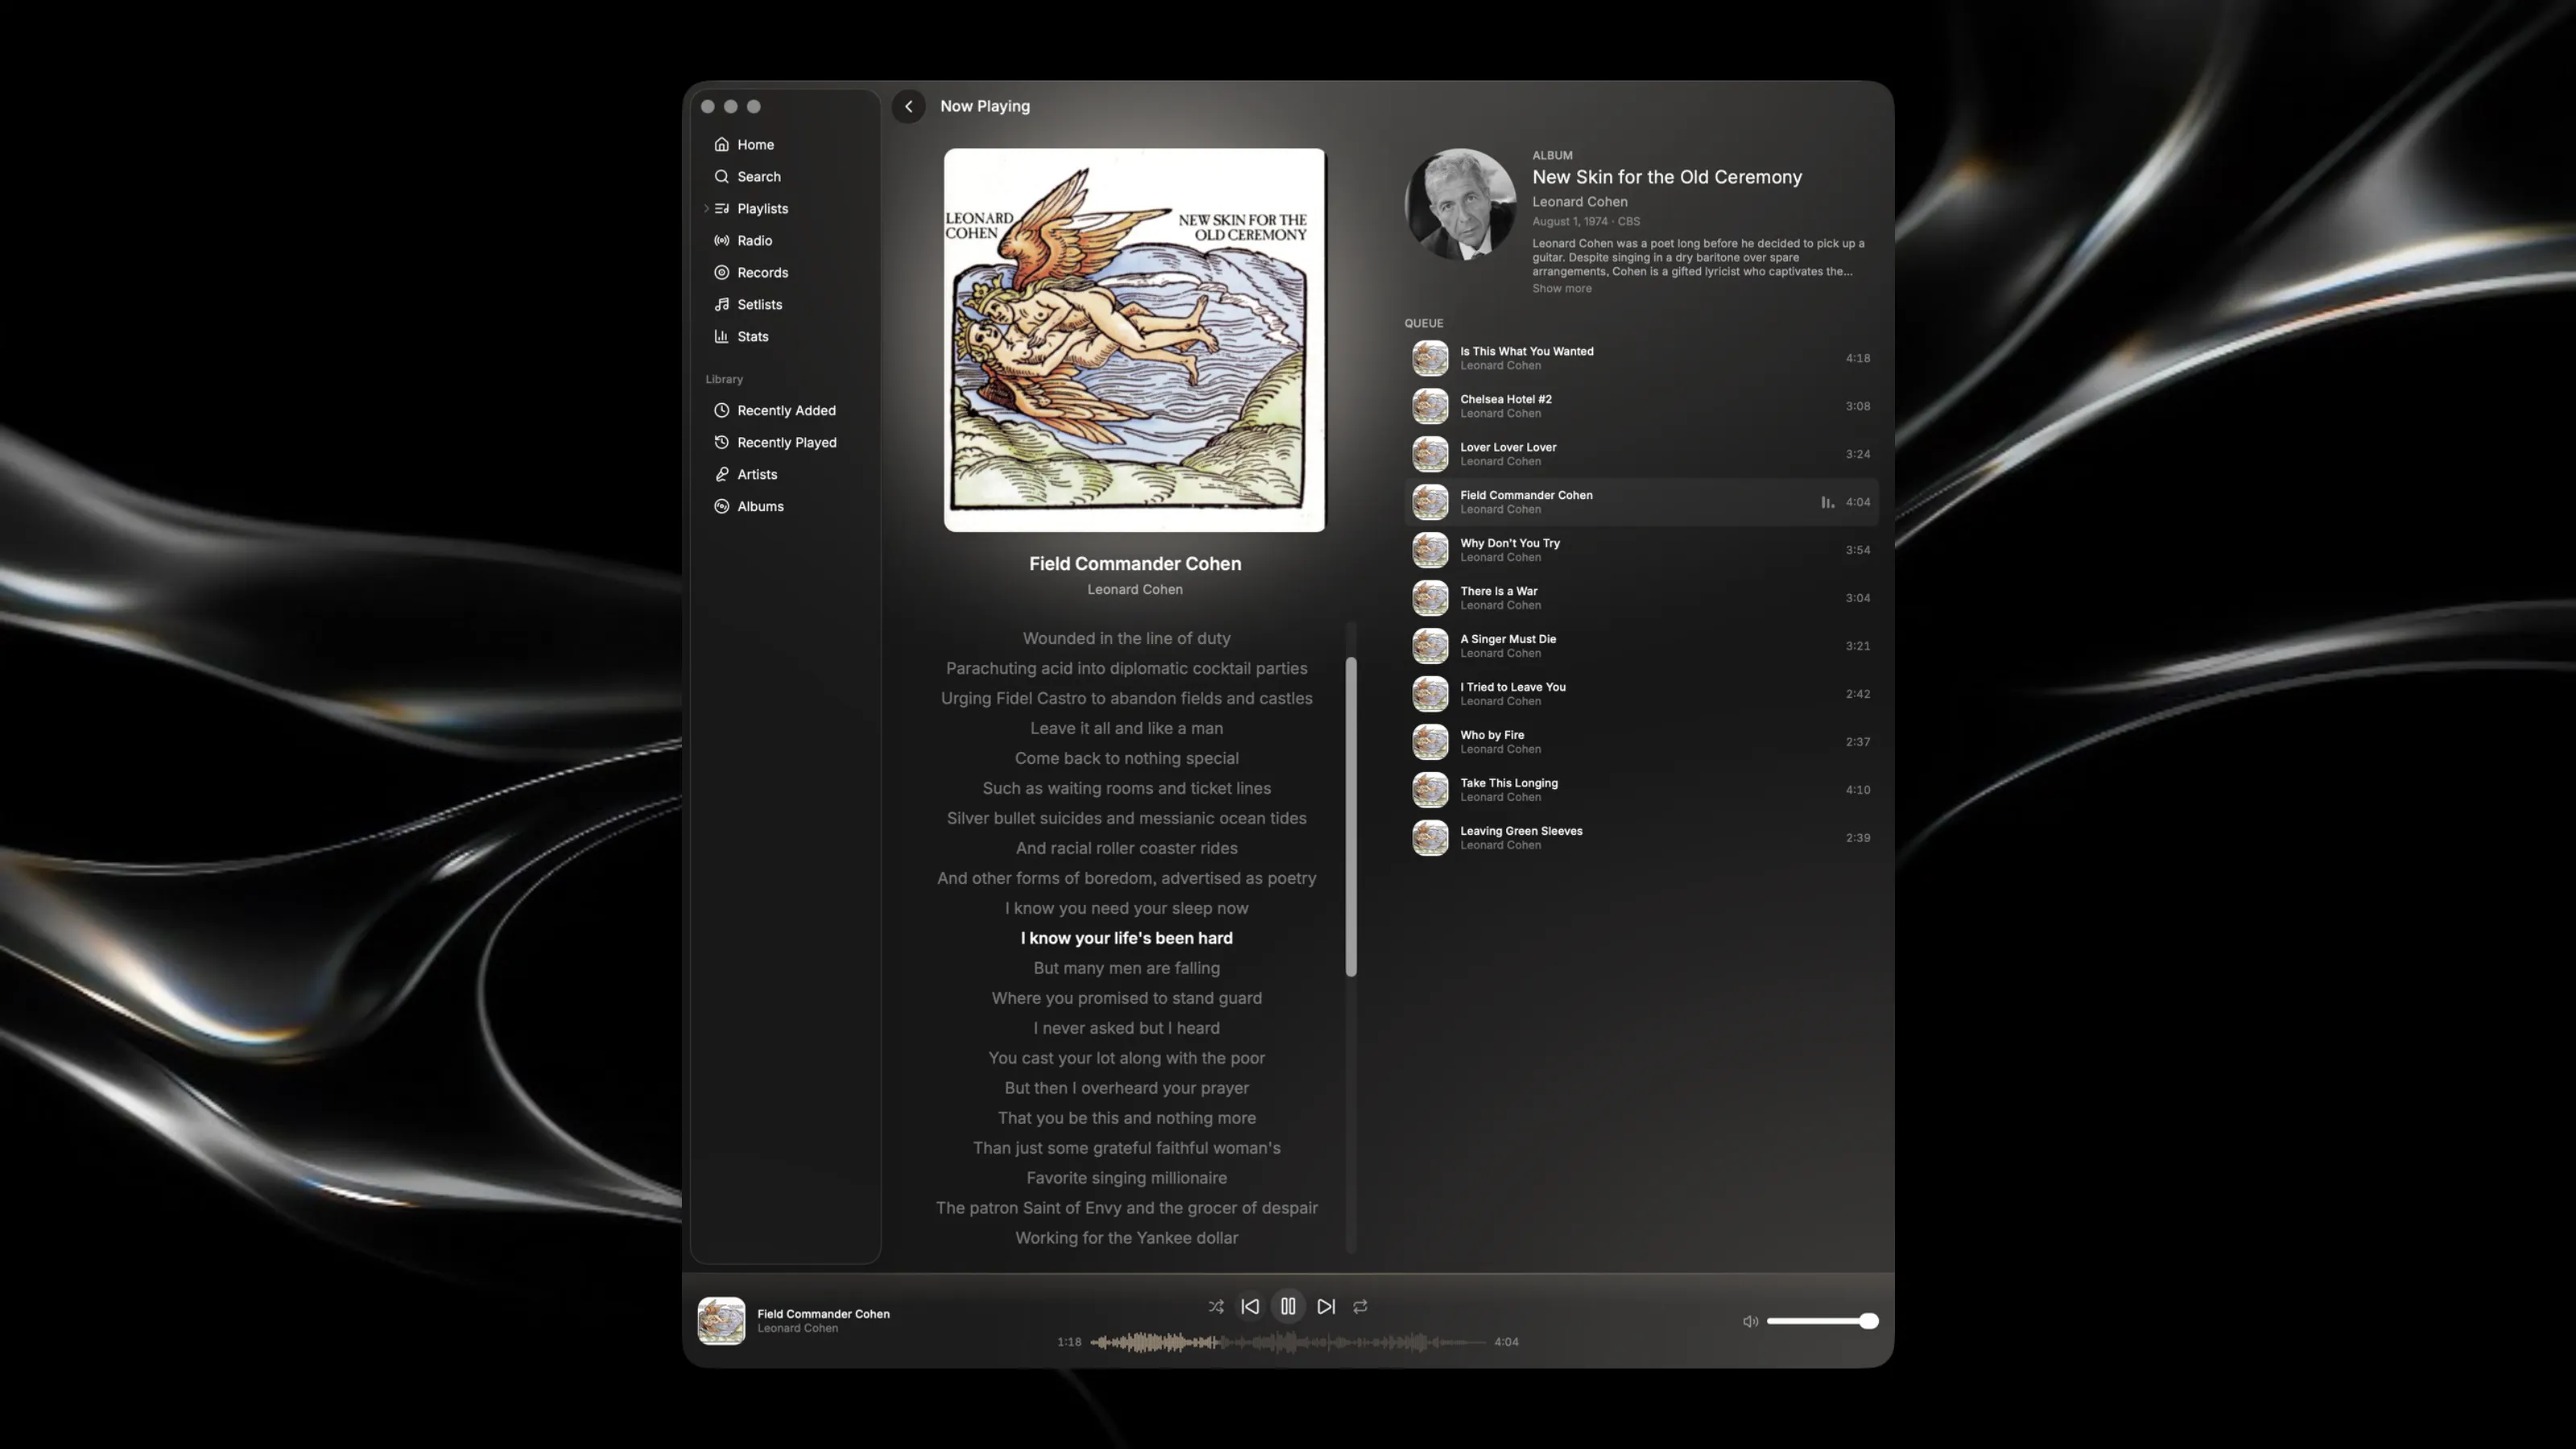Toggle repeat mode
Screen dimensions: 2576x1449
point(1360,1306)
